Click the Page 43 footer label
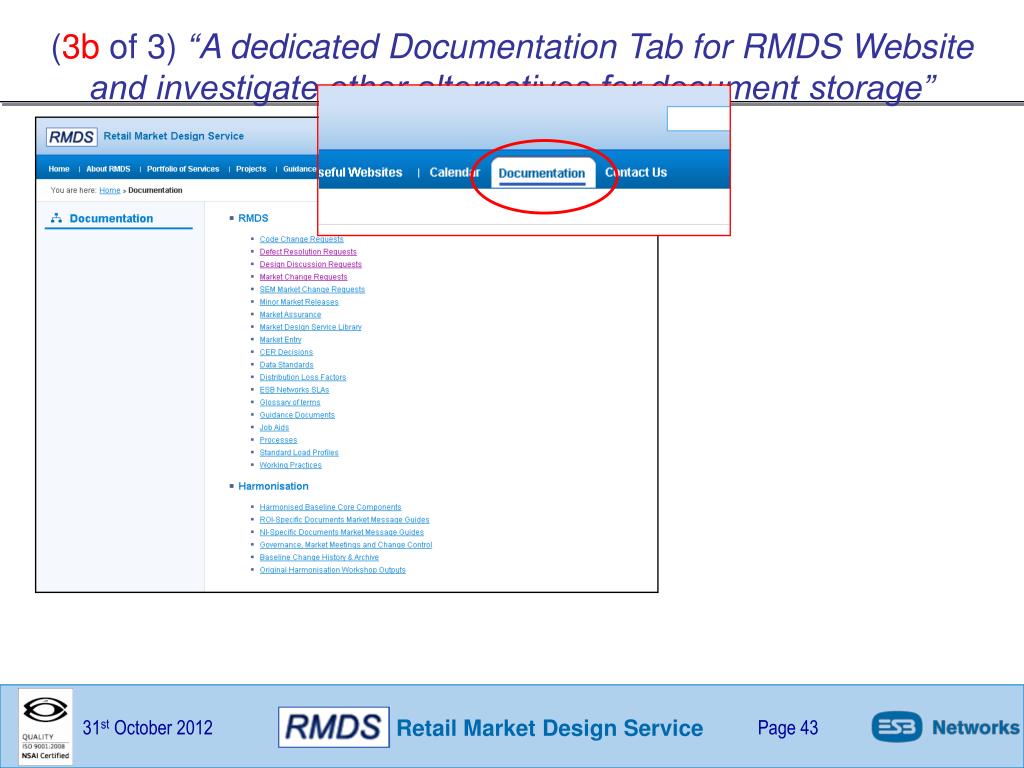 coord(788,728)
